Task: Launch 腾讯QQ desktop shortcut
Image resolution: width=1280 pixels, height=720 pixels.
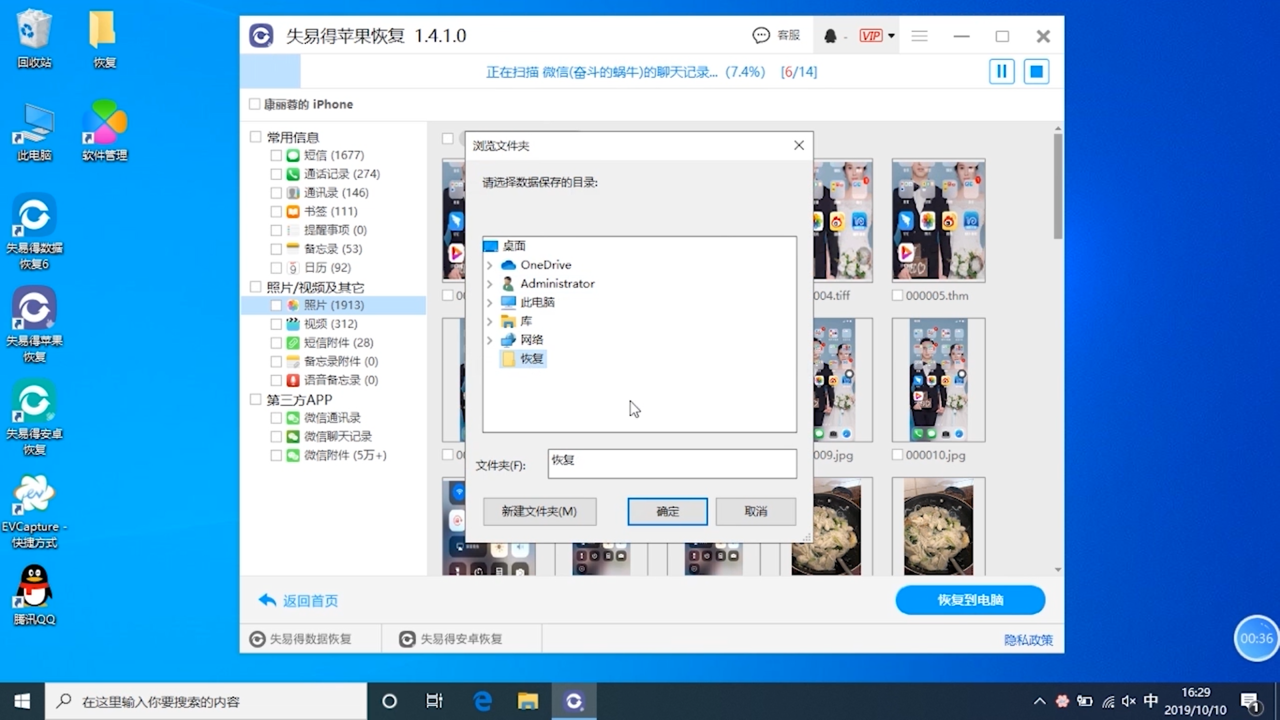Action: [34, 596]
